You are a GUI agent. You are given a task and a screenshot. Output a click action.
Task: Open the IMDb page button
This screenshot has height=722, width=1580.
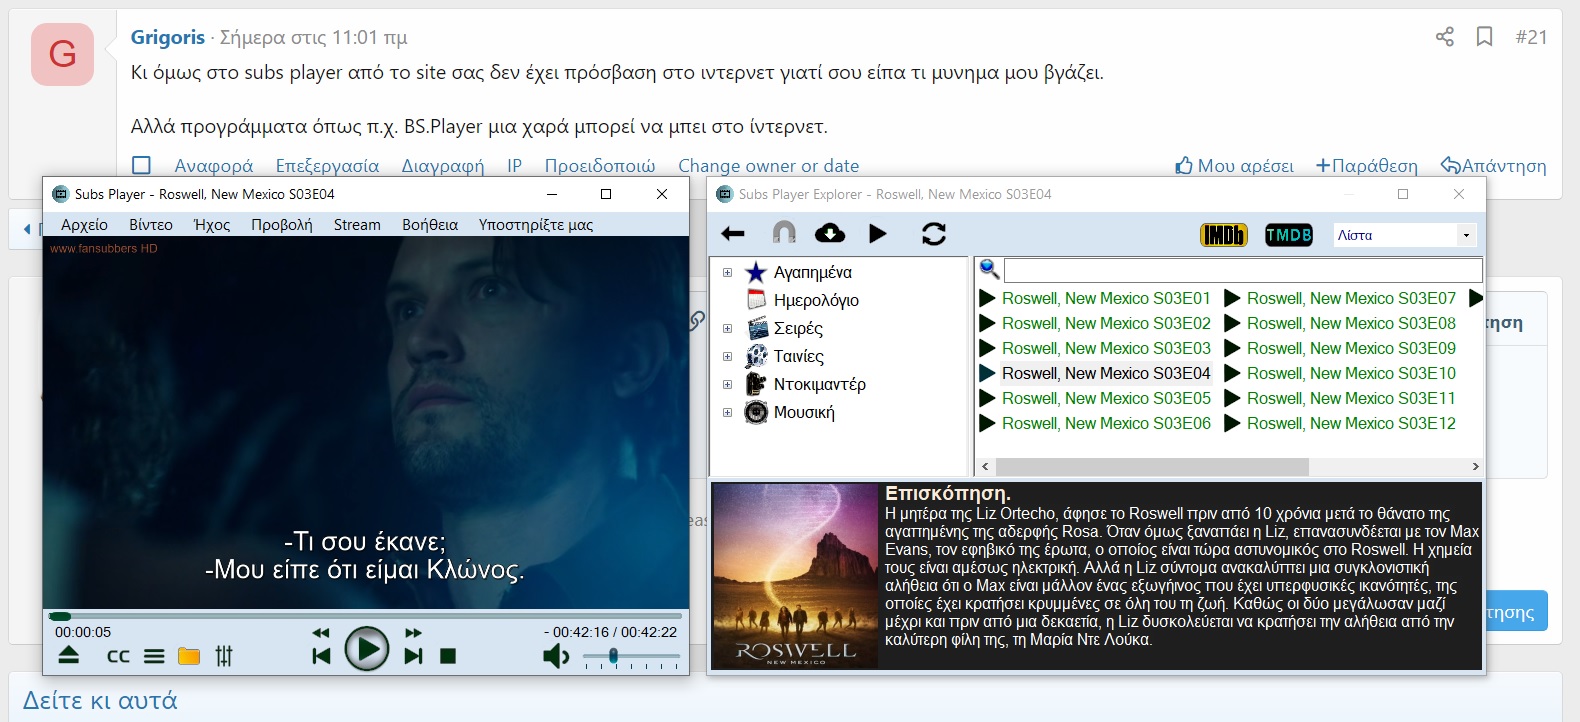(1224, 235)
